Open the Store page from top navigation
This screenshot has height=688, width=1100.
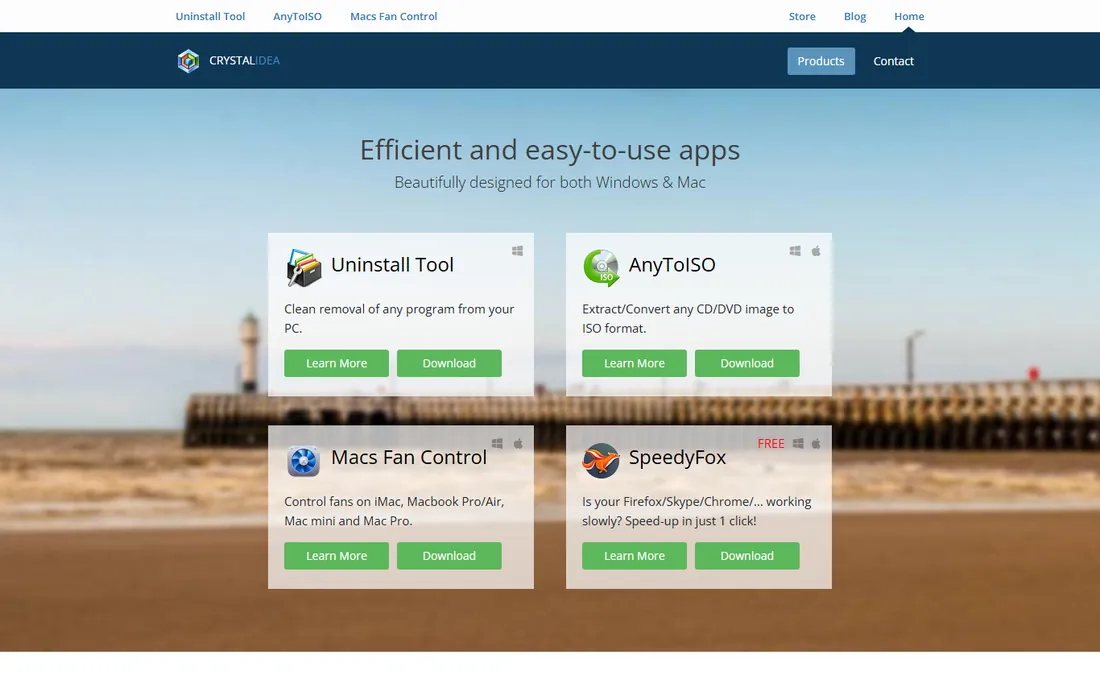click(x=802, y=16)
